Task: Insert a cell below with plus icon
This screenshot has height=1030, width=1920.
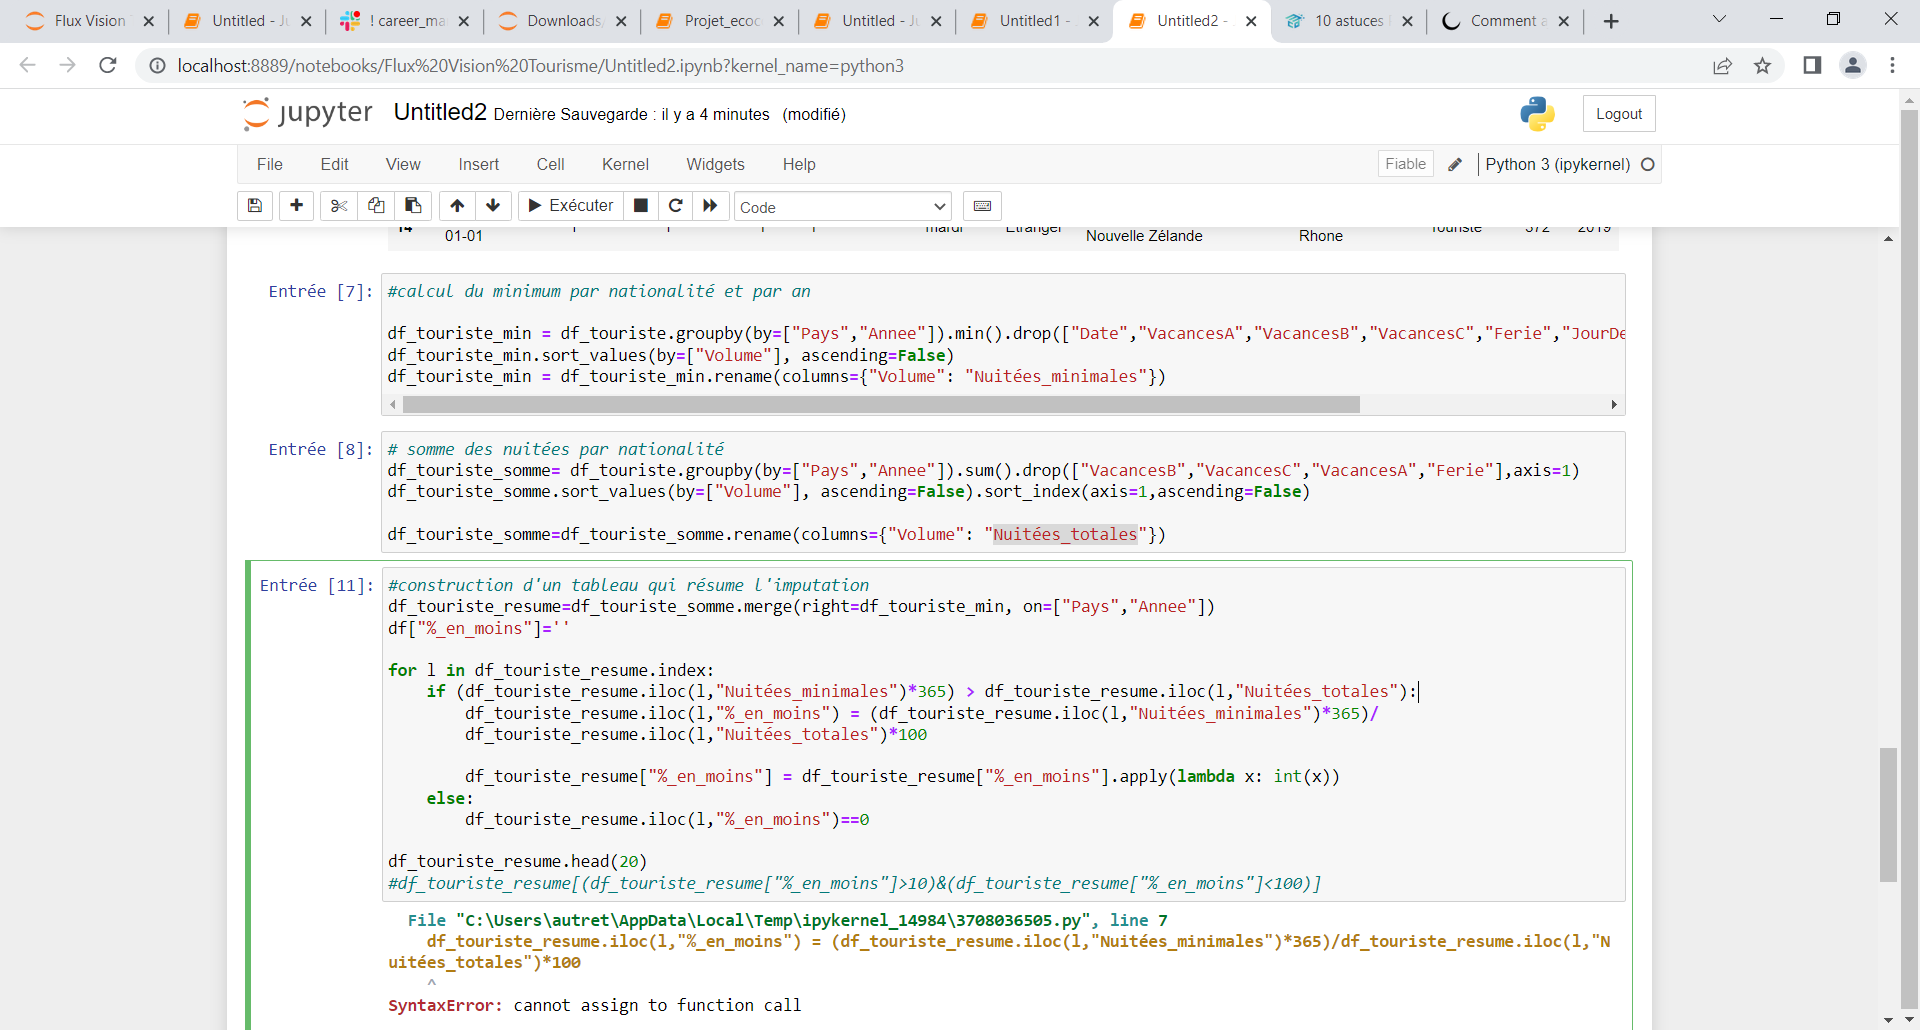Action: (x=296, y=206)
